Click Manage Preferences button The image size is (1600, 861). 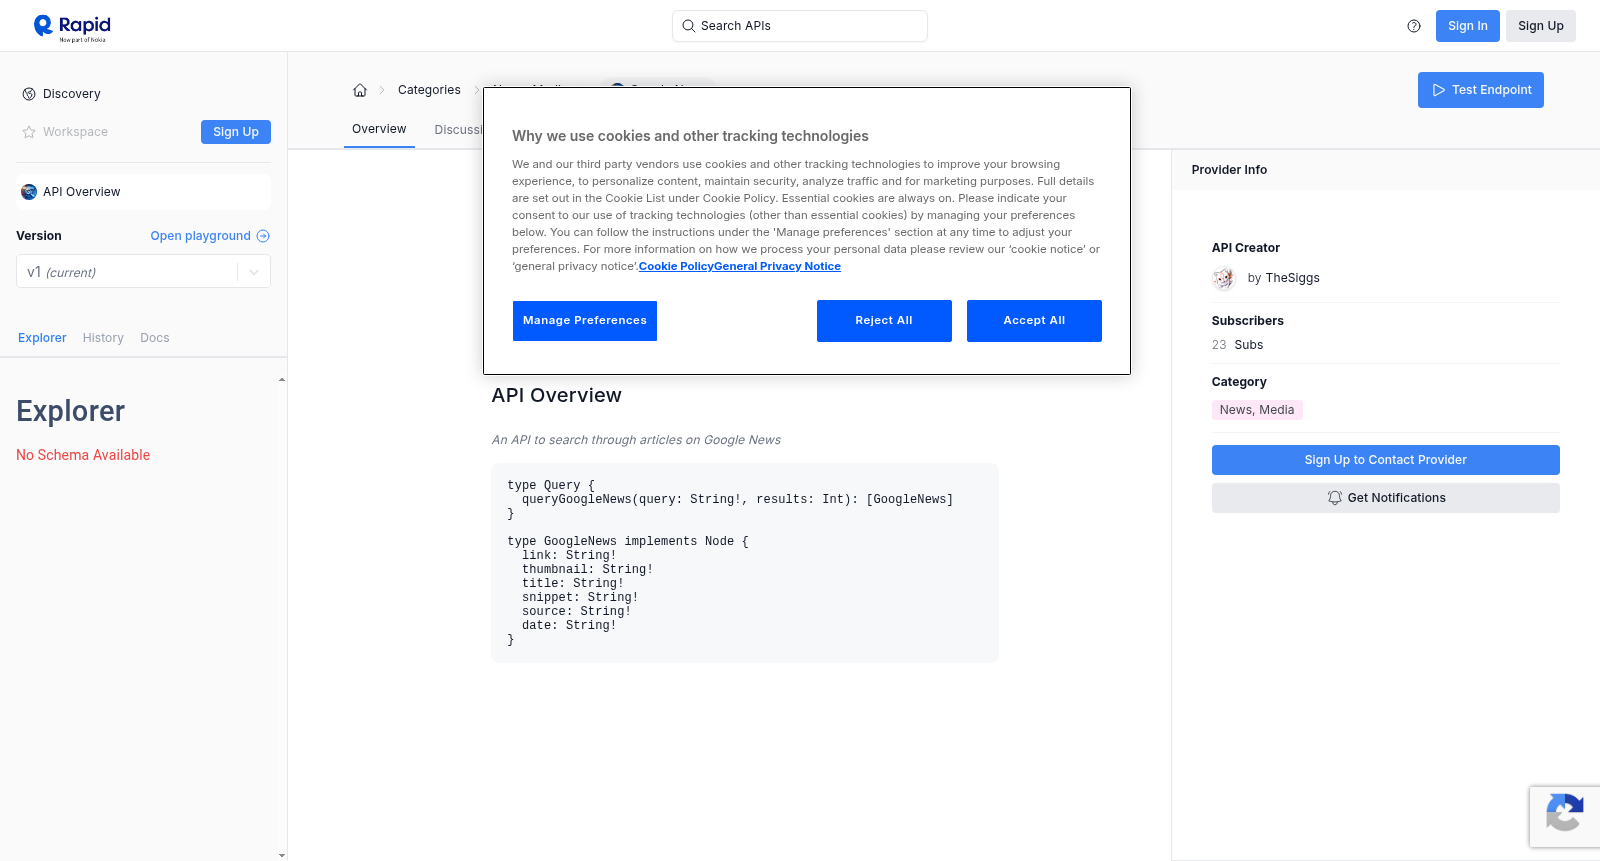585,321
